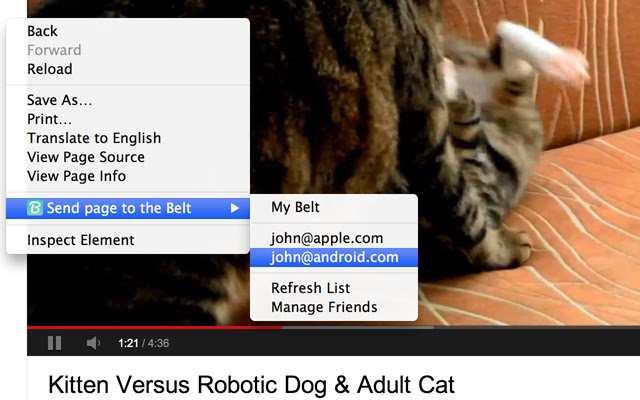Click the video title Kitten Versus Robotic Dog
Viewport: 640px width, 400px height.
pos(251,385)
